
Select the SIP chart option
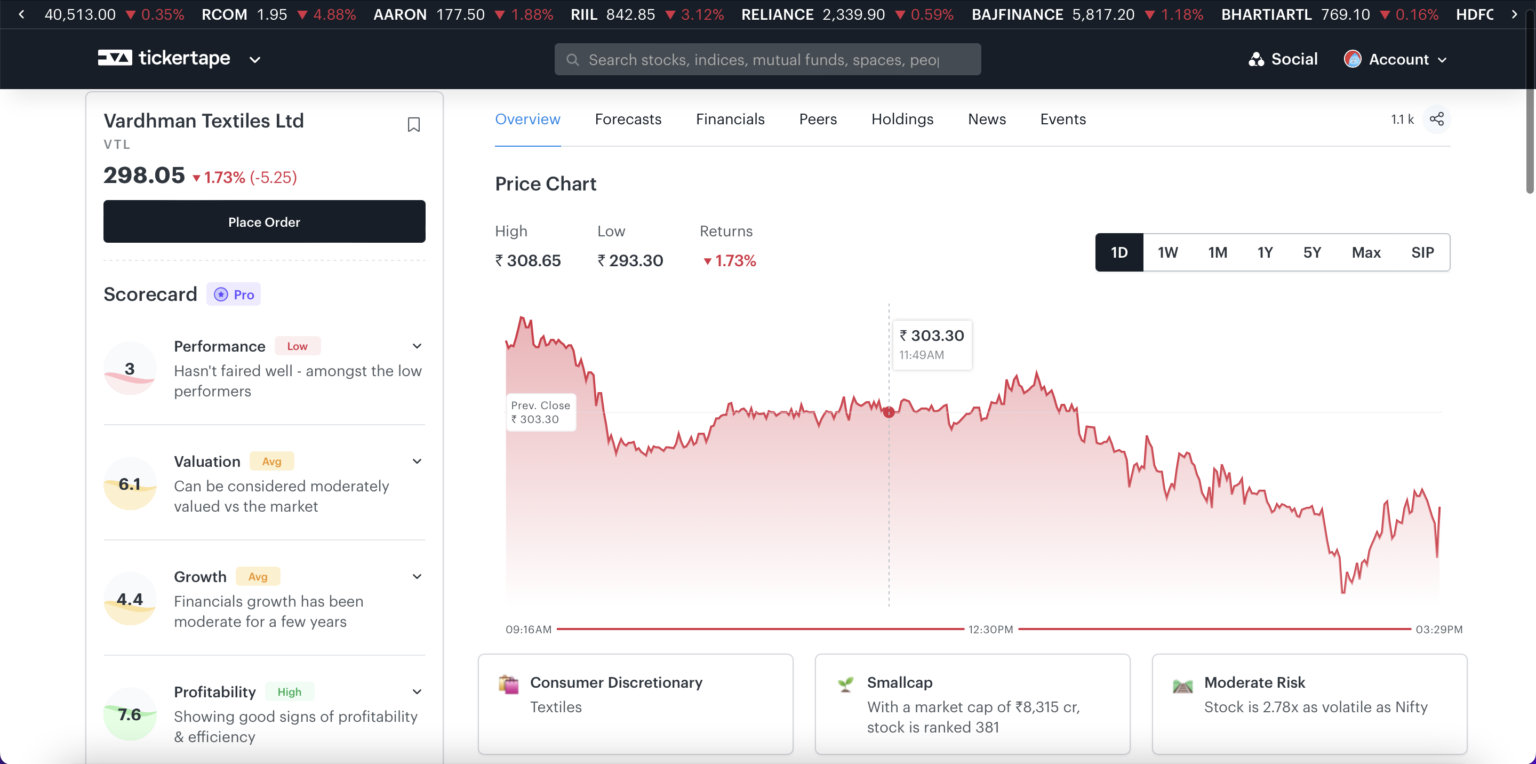[x=1422, y=253]
